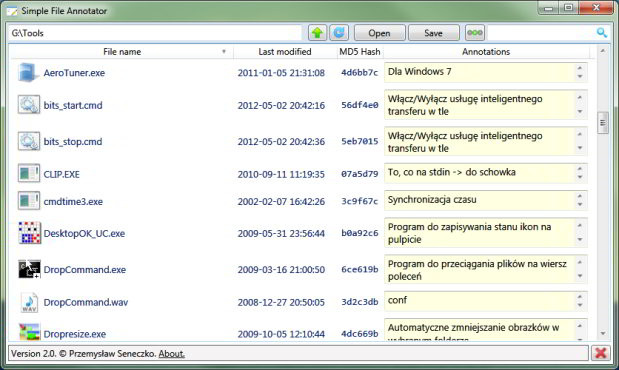Click annotation up arrow for AeroTuner.exe

(580, 68)
